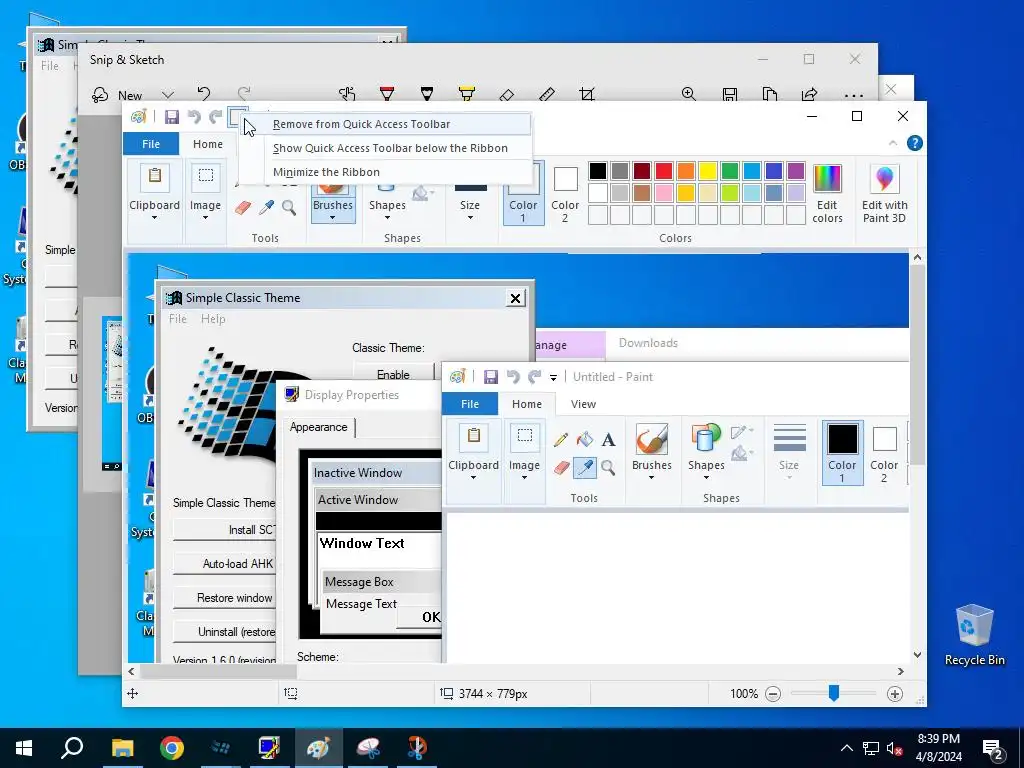Open File Explorer from taskbar
1024x768 pixels.
pyautogui.click(x=122, y=748)
